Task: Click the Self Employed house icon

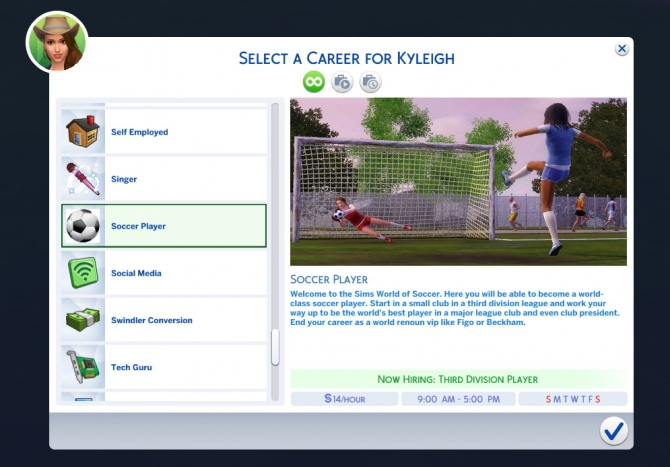Action: (x=82, y=132)
